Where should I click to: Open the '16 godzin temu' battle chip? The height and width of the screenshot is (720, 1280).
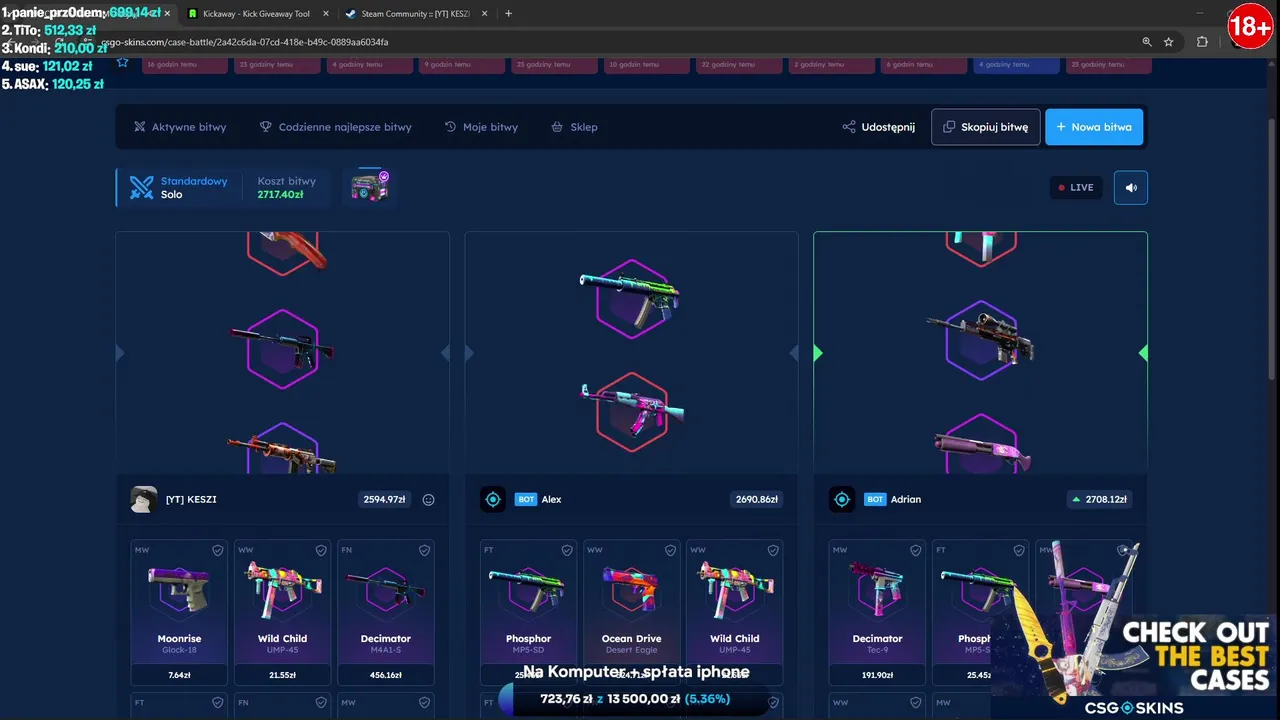(185, 65)
